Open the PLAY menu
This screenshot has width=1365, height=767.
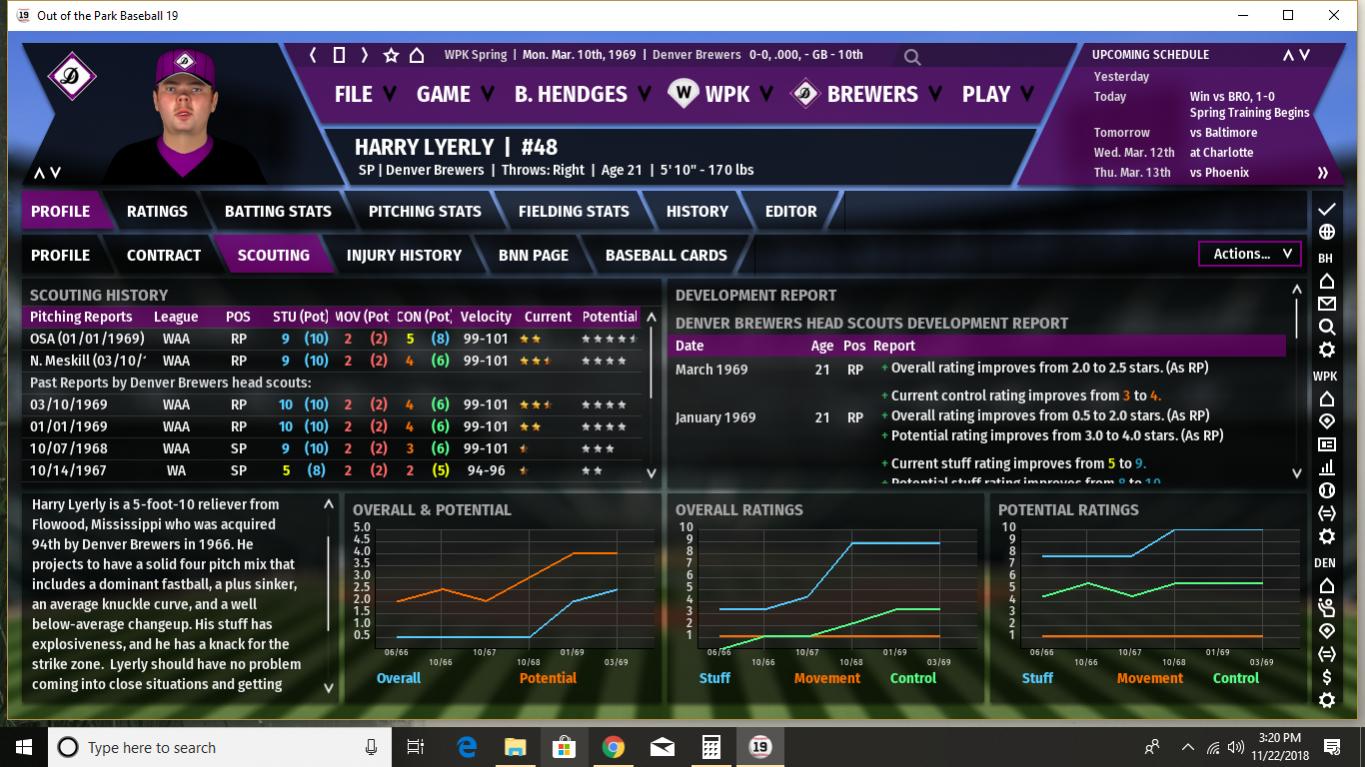[x=997, y=95]
